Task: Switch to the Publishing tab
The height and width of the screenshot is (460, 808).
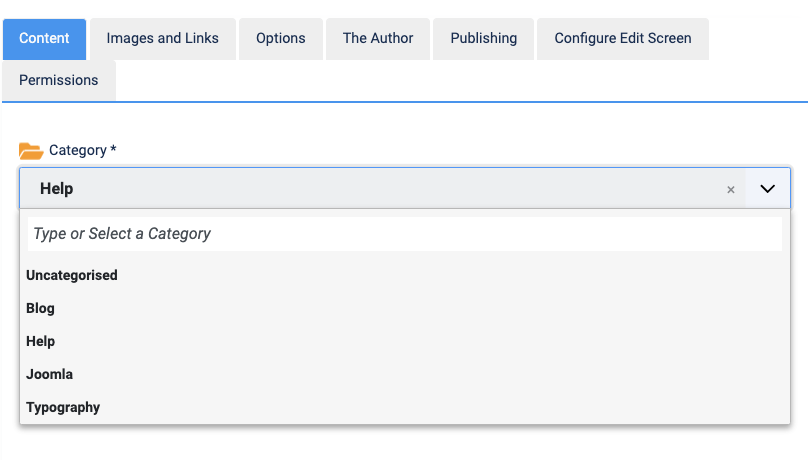Action: pyautogui.click(x=483, y=39)
